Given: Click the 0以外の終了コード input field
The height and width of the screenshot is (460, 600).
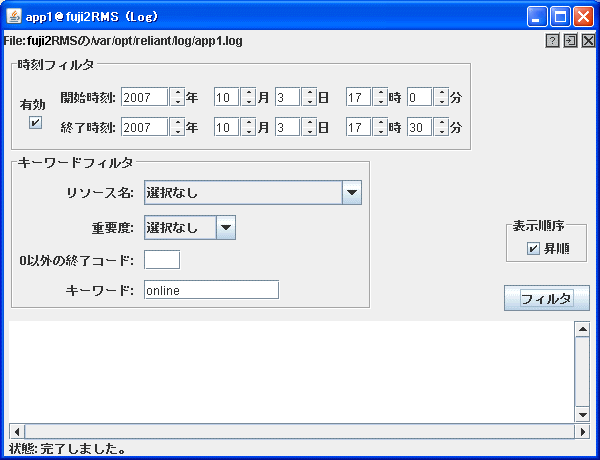Looking at the screenshot, I should pos(162,260).
